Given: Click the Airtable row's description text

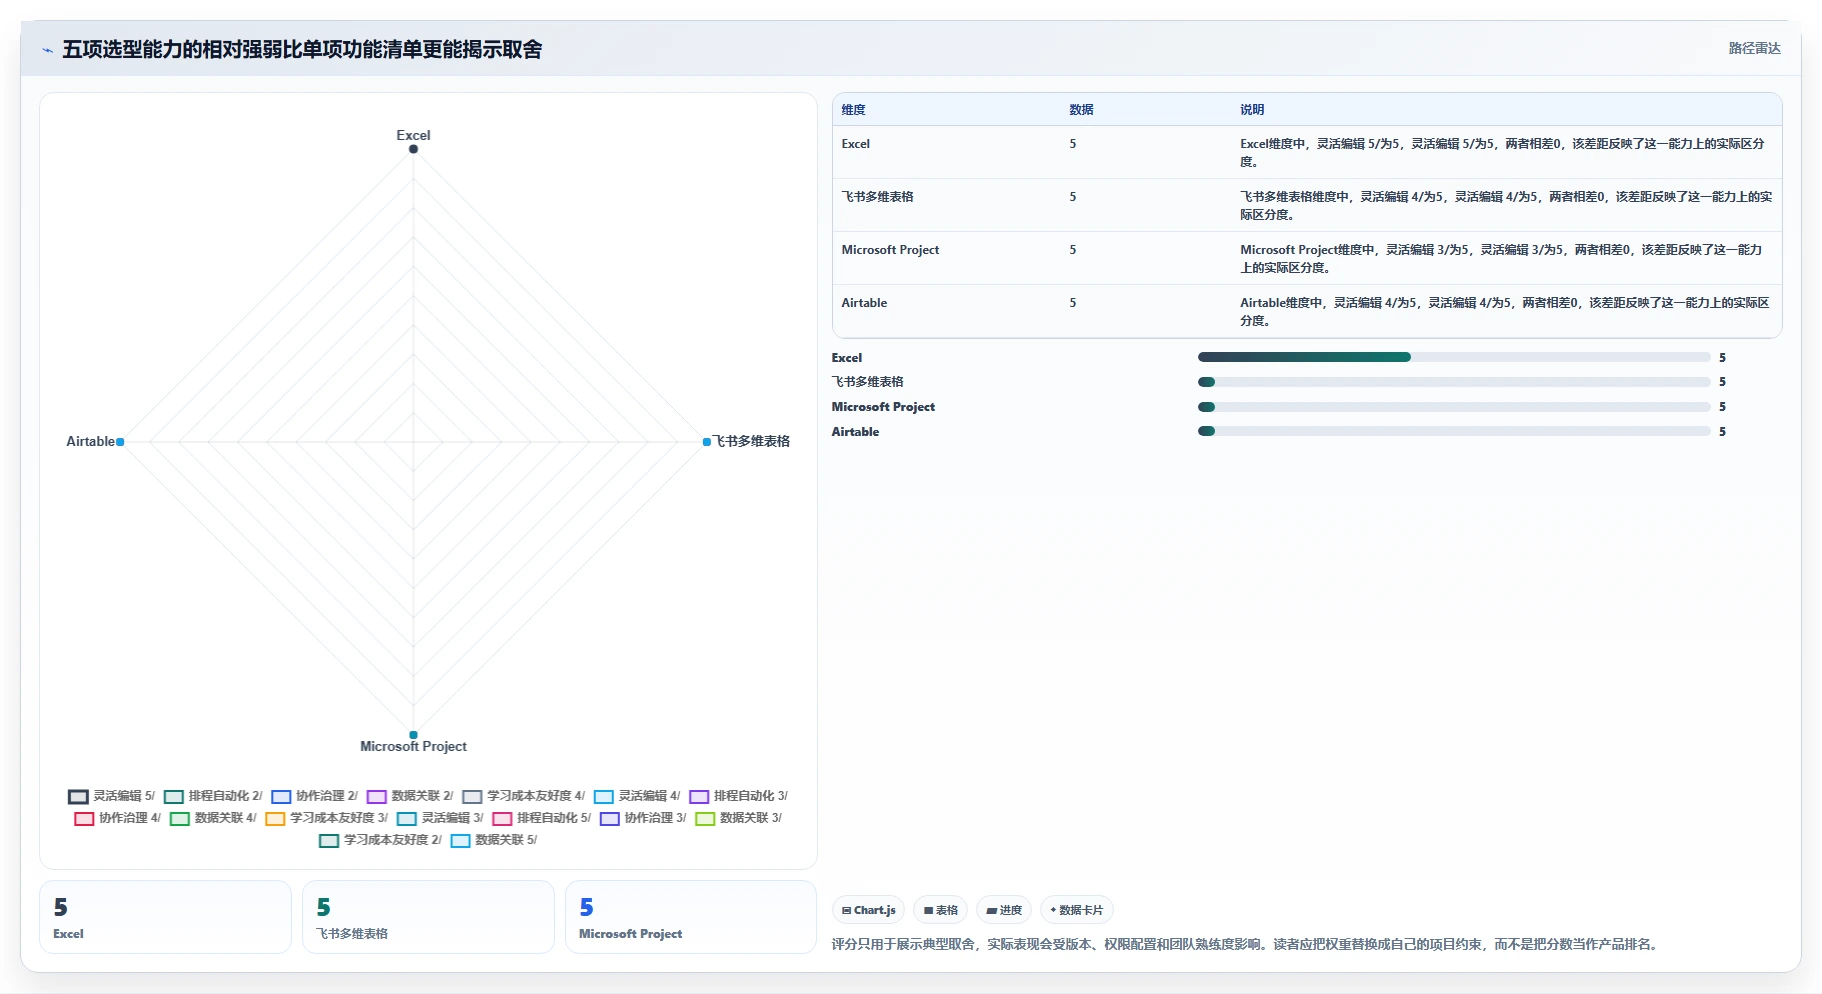Looking at the screenshot, I should click(1505, 312).
